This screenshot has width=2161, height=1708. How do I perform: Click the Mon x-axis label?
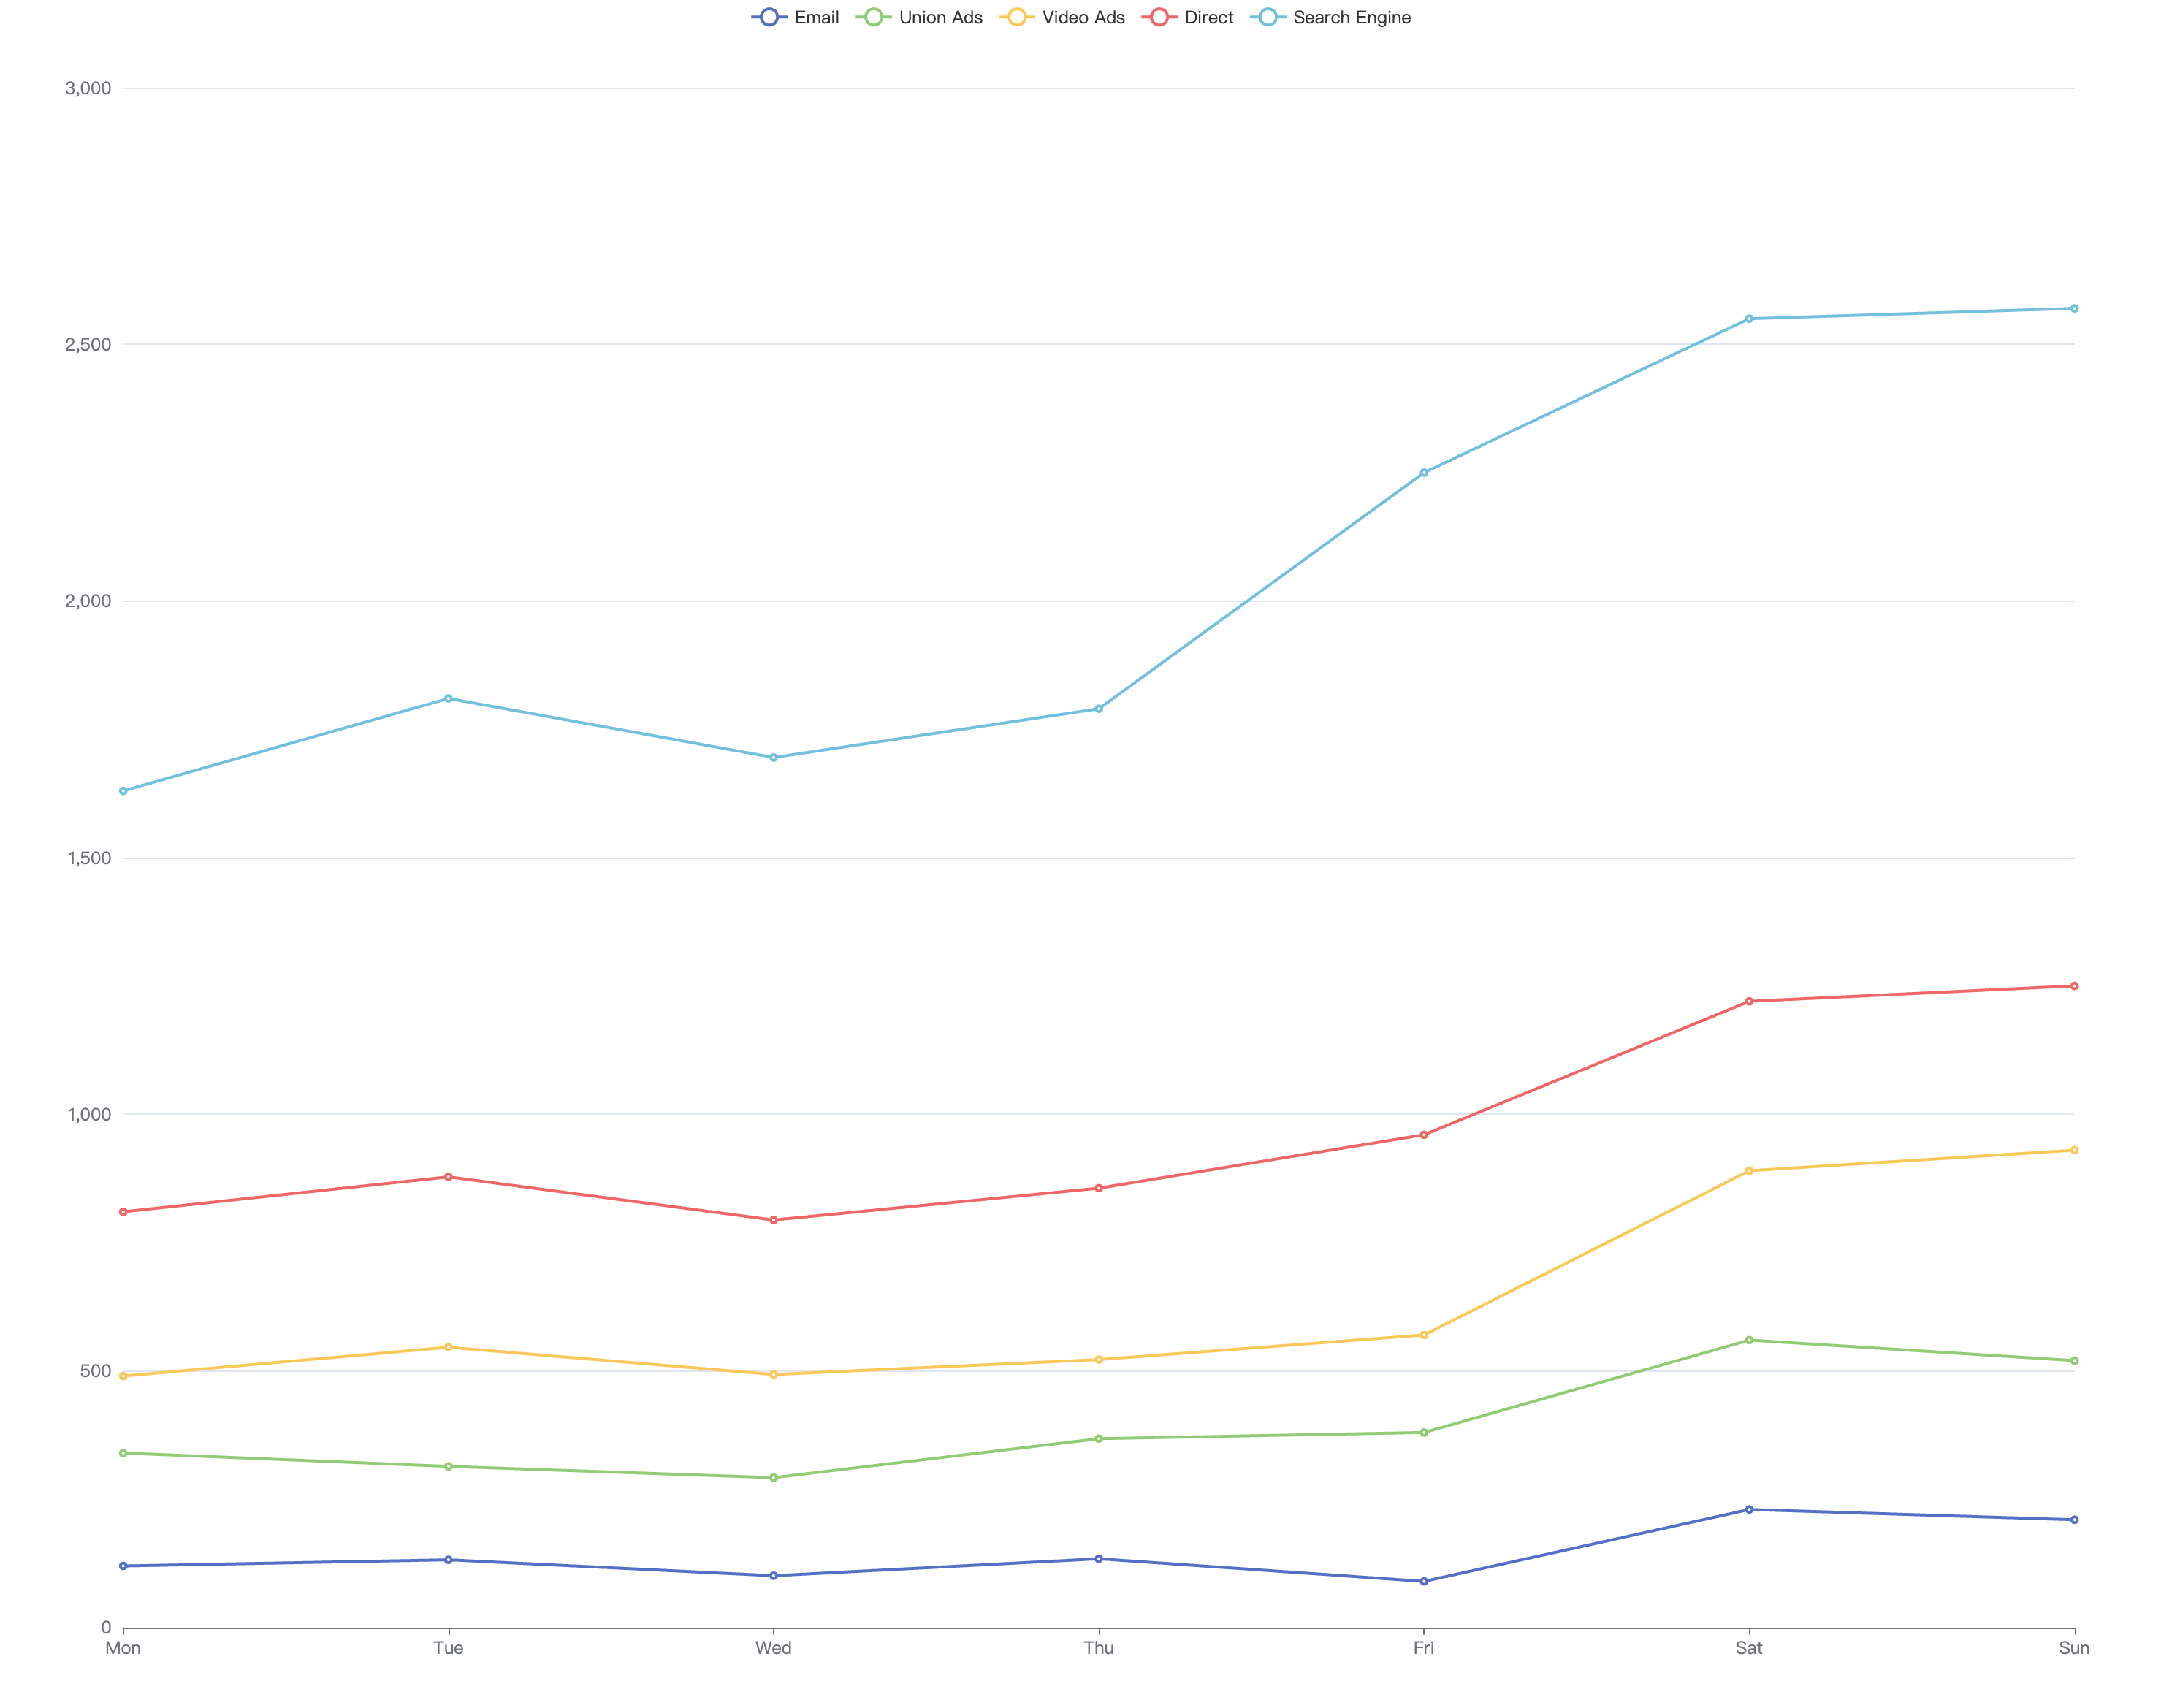tap(123, 1648)
